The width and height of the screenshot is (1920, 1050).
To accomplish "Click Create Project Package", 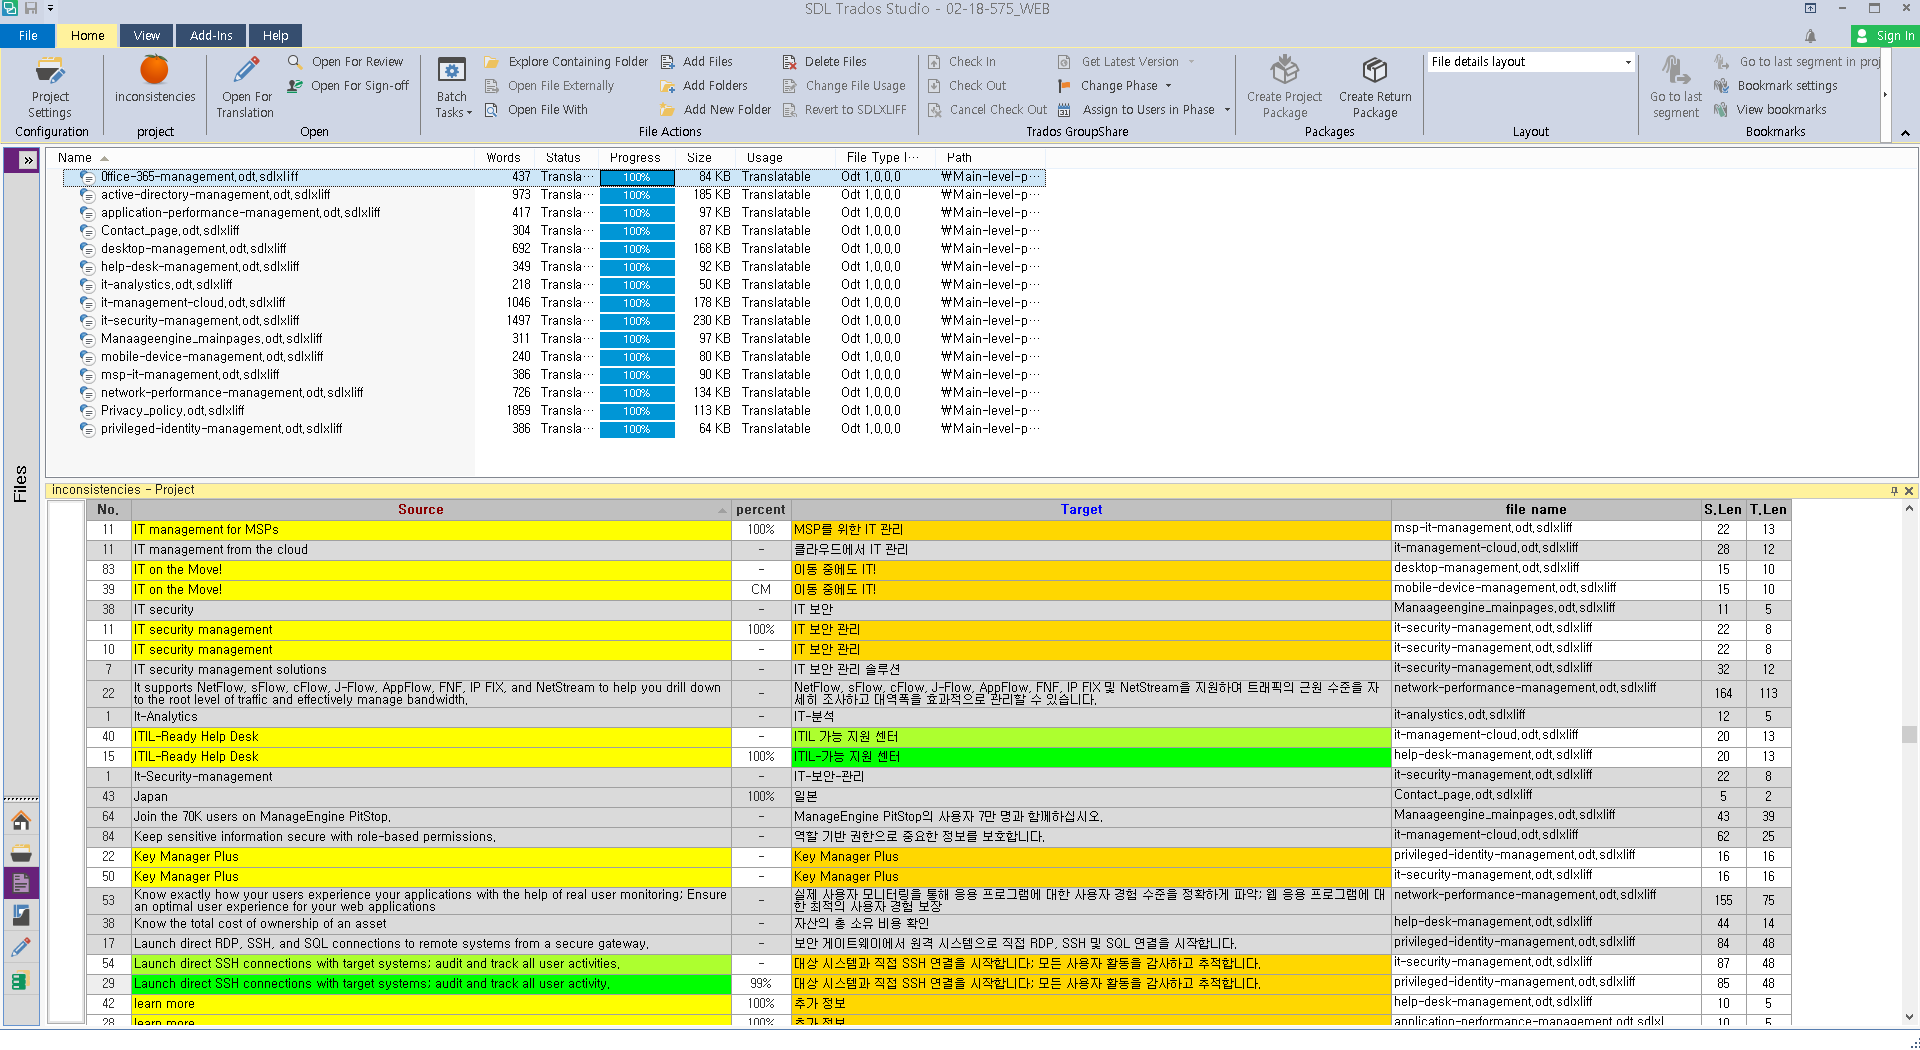I will coord(1285,87).
